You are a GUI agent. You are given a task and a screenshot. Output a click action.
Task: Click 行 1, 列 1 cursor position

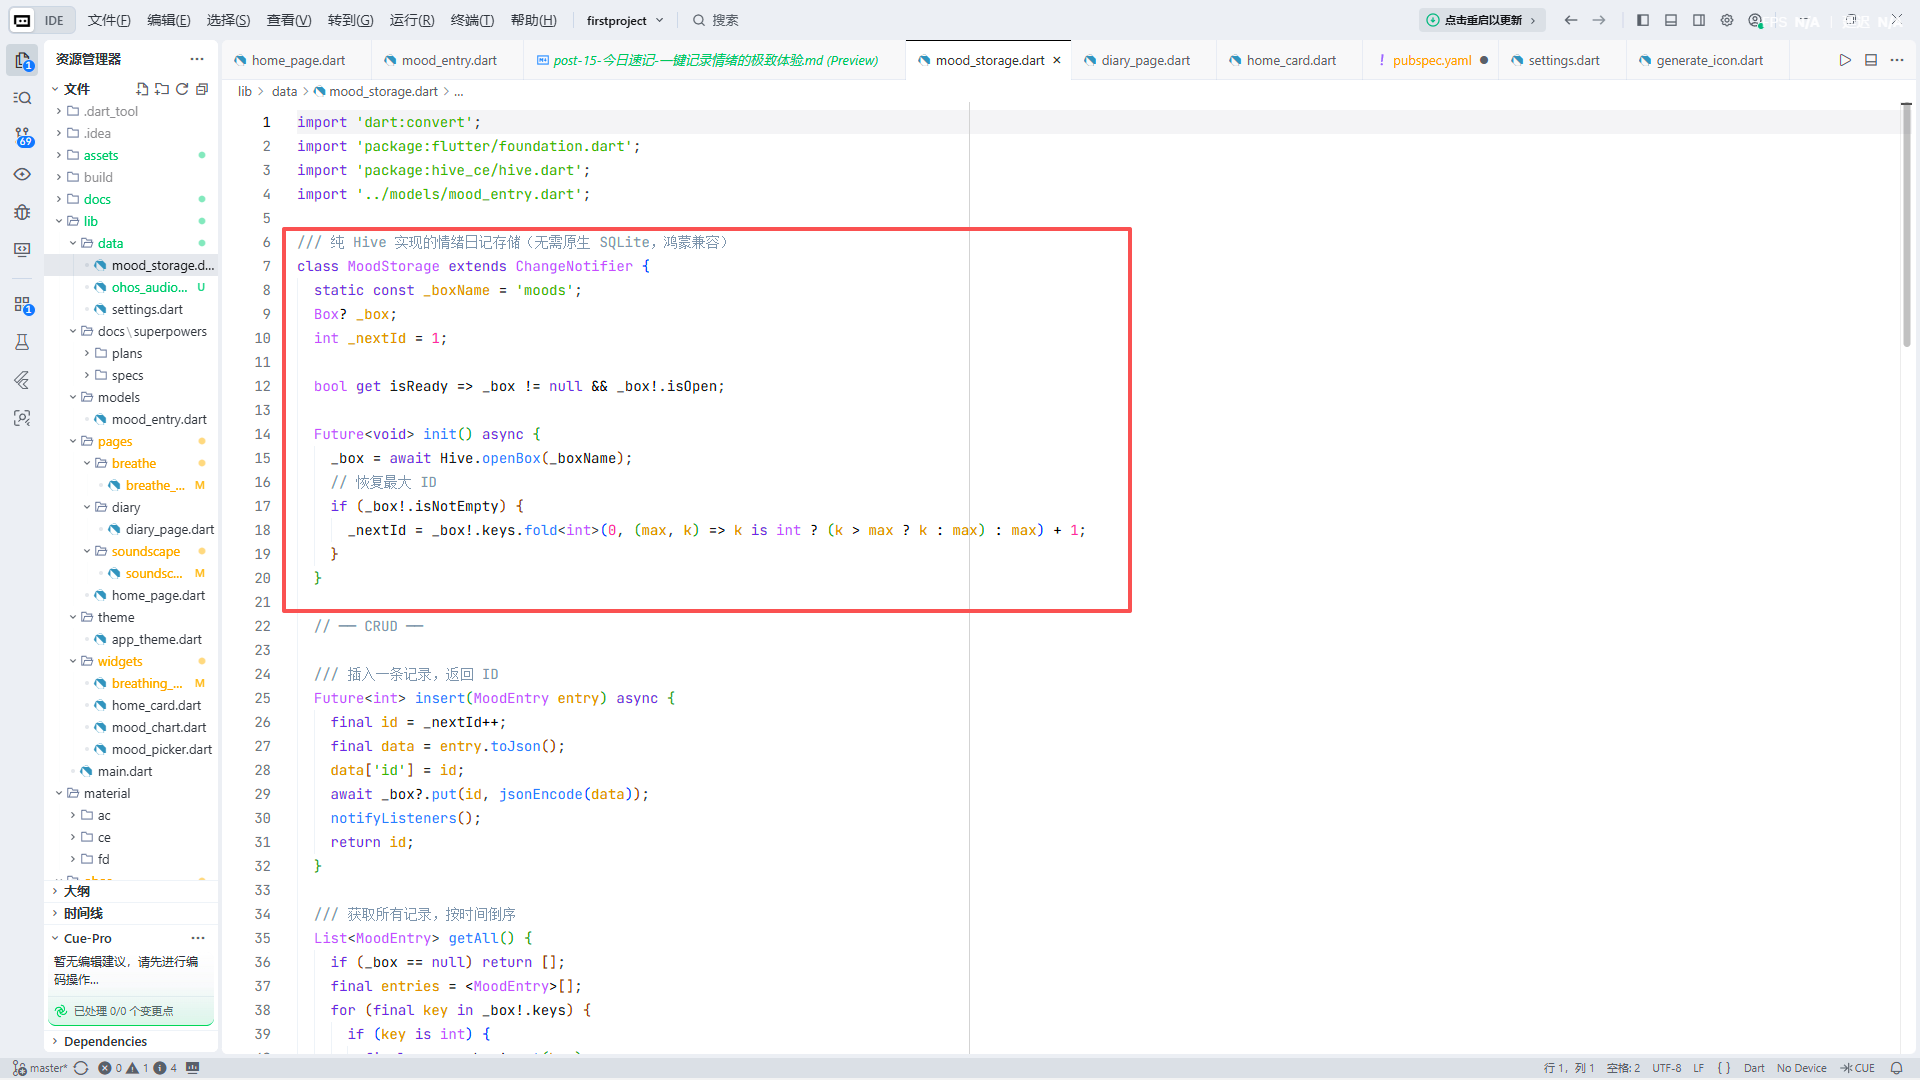1568,1068
